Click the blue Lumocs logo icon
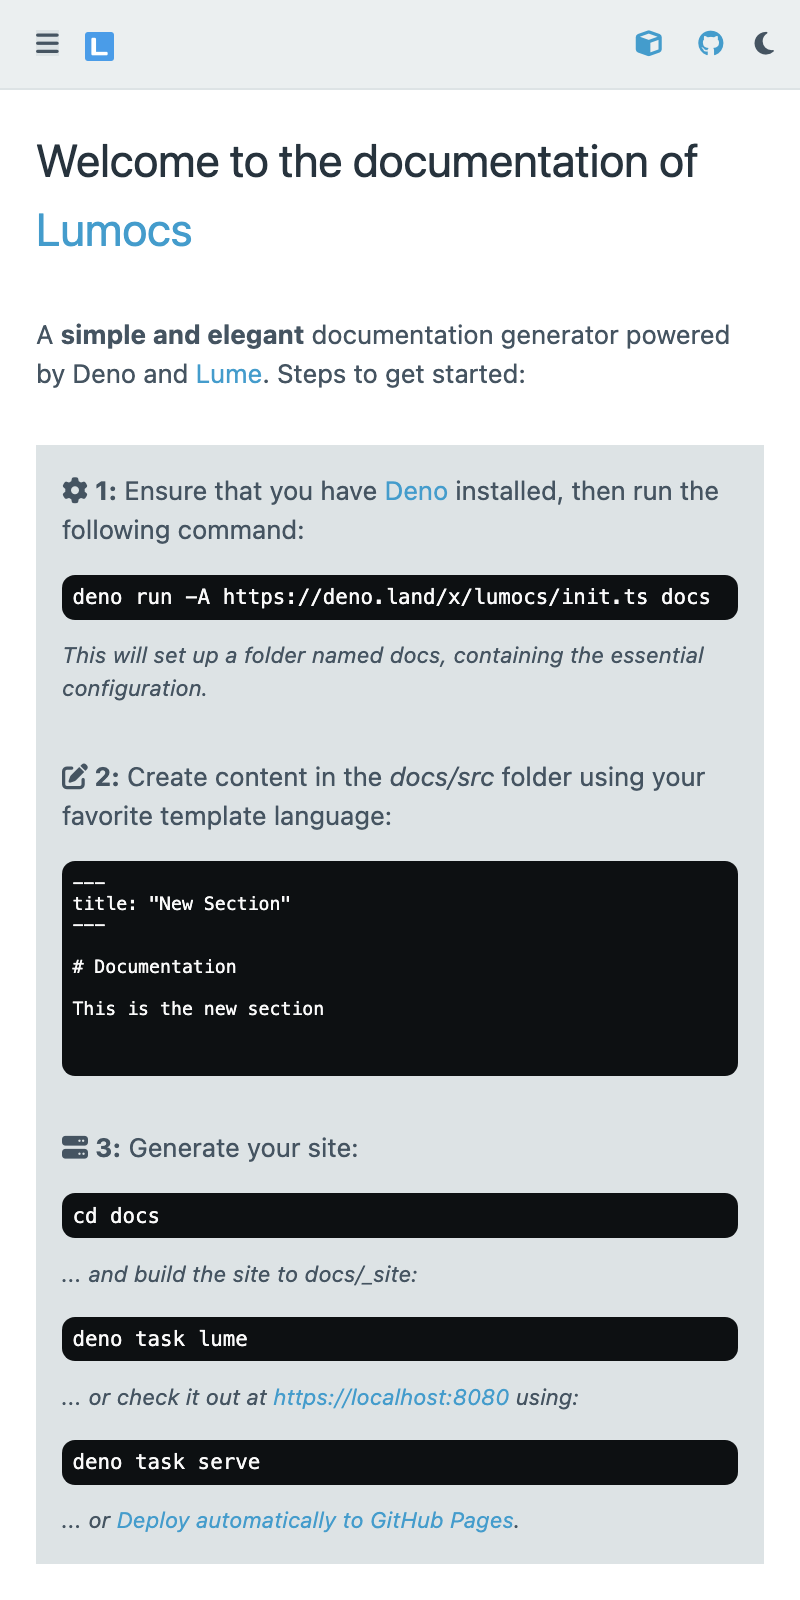800x1600 pixels. coord(99,46)
